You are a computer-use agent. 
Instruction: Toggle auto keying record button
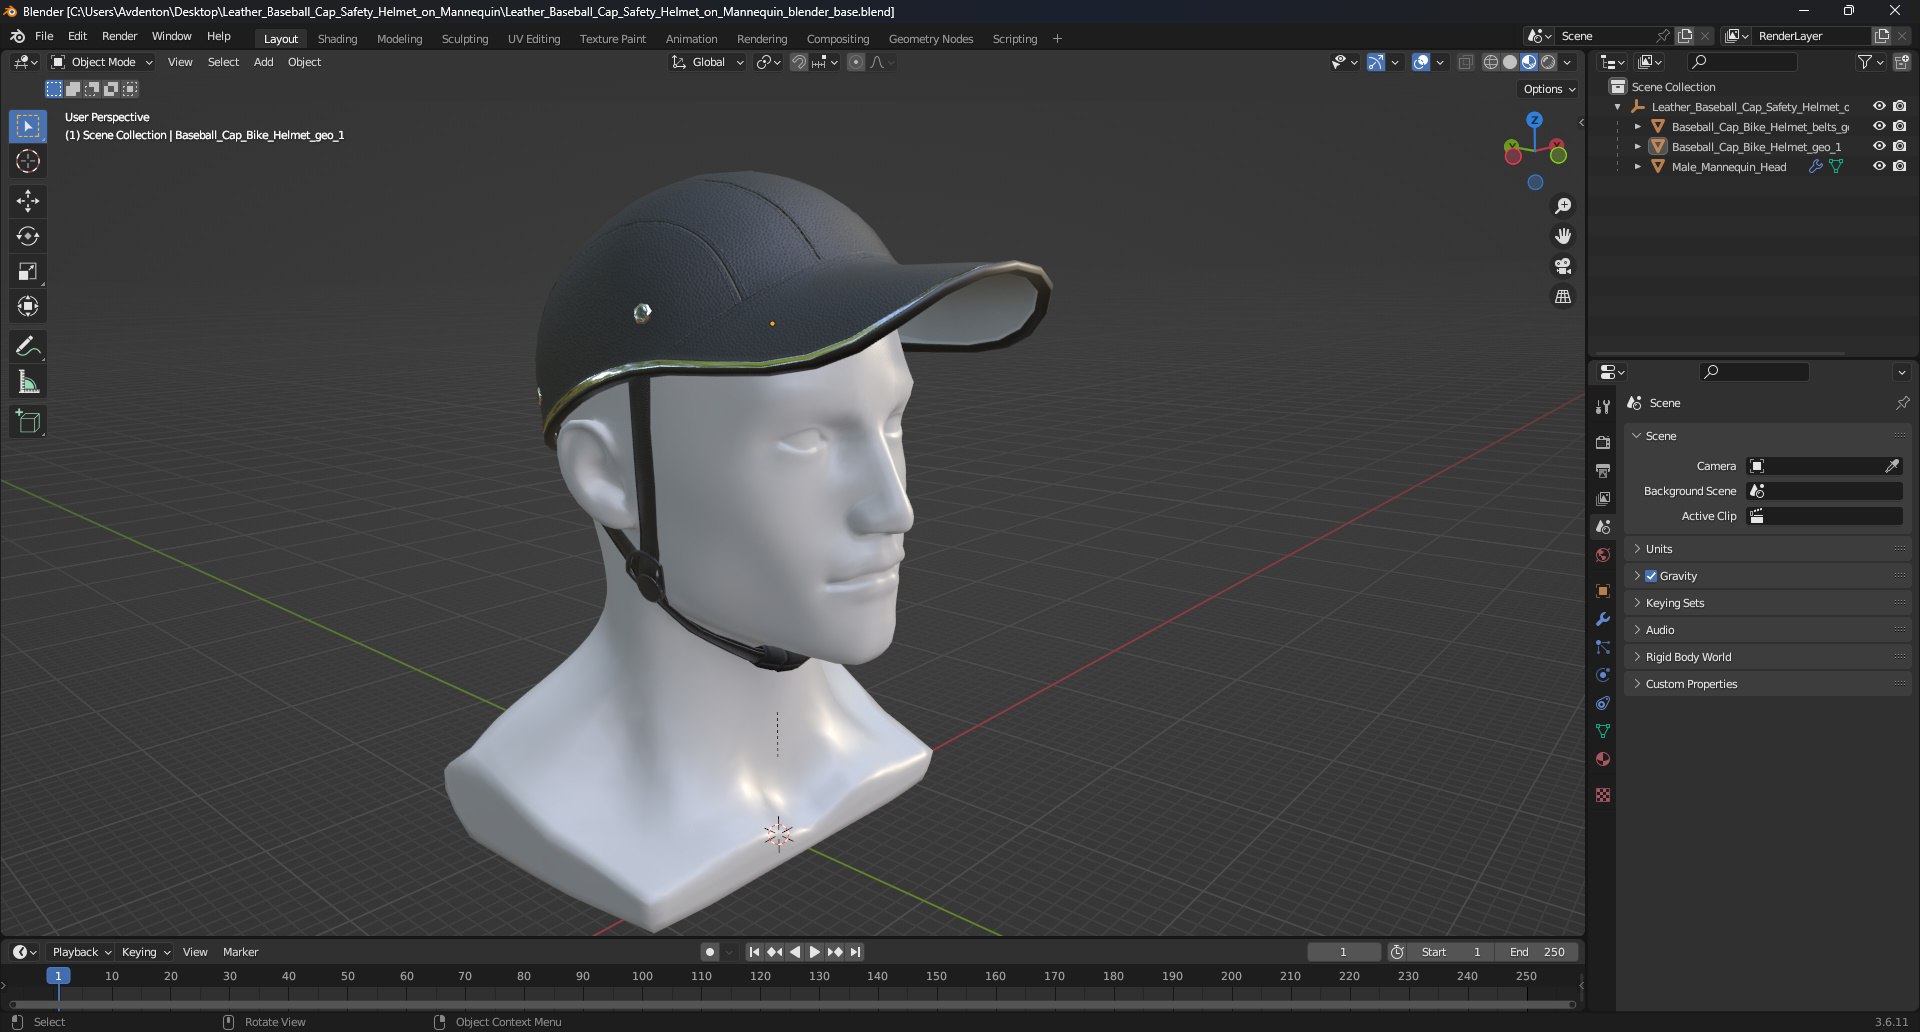[709, 952]
